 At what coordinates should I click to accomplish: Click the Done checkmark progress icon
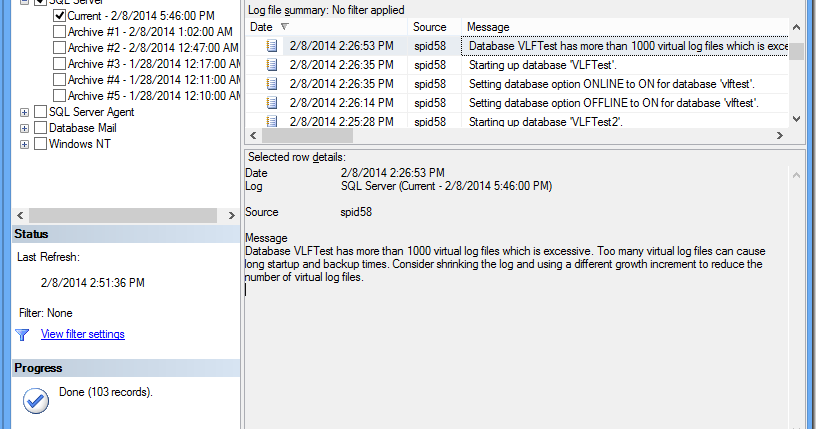click(36, 400)
